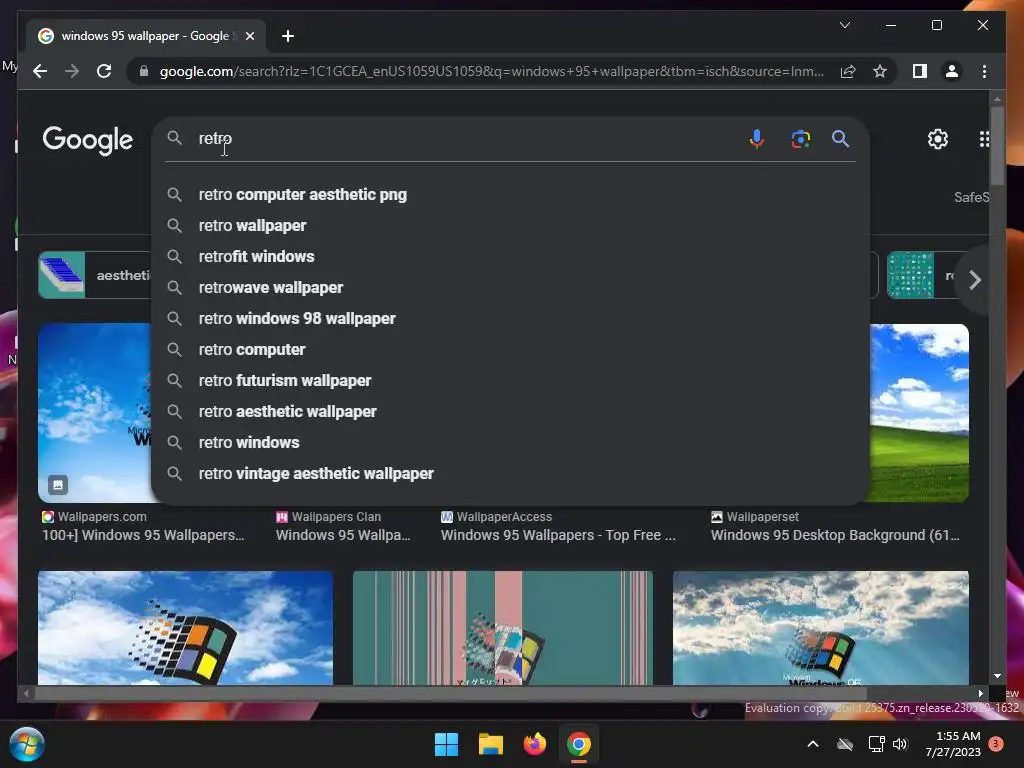Show hidden tray icons chevron

tap(813, 744)
